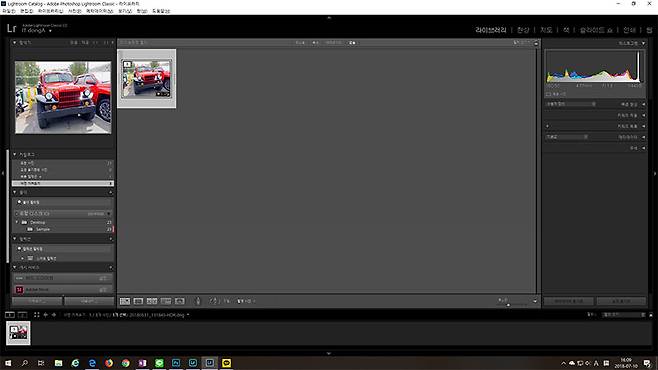Open Windows Start menu
This screenshot has height=370, width=658.
[x=8, y=363]
